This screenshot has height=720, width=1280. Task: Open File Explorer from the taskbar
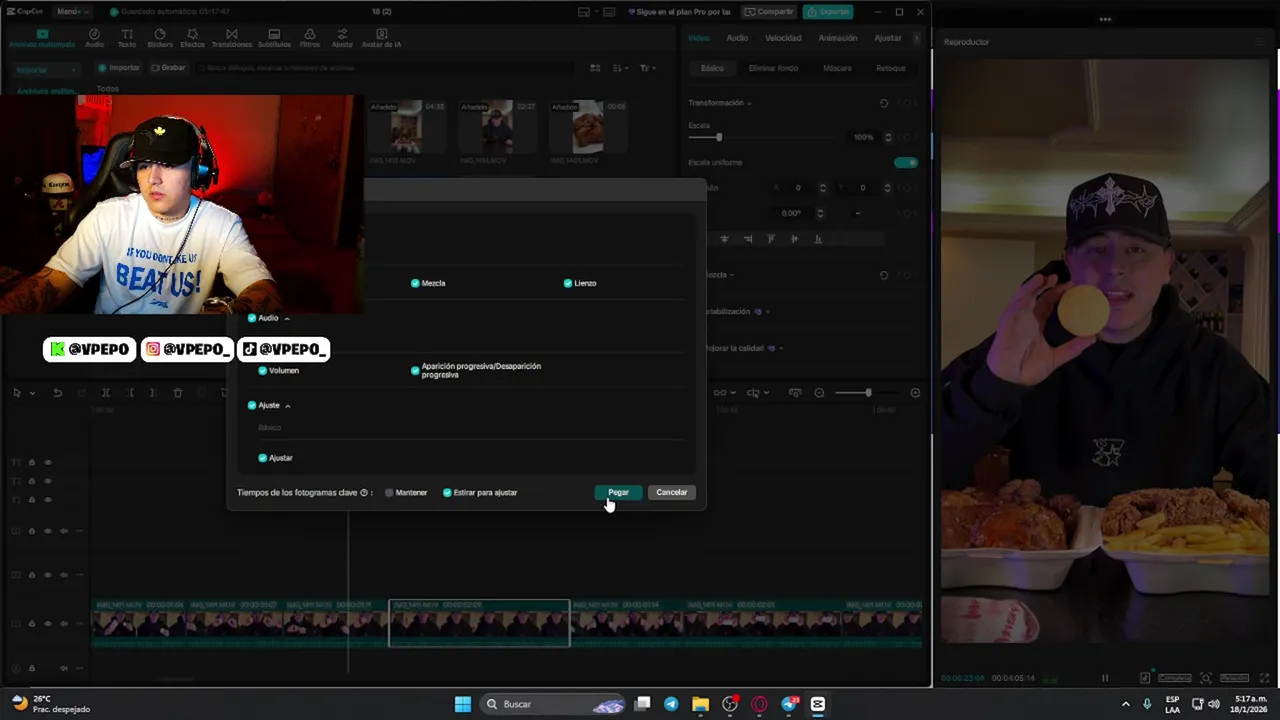pyautogui.click(x=700, y=704)
